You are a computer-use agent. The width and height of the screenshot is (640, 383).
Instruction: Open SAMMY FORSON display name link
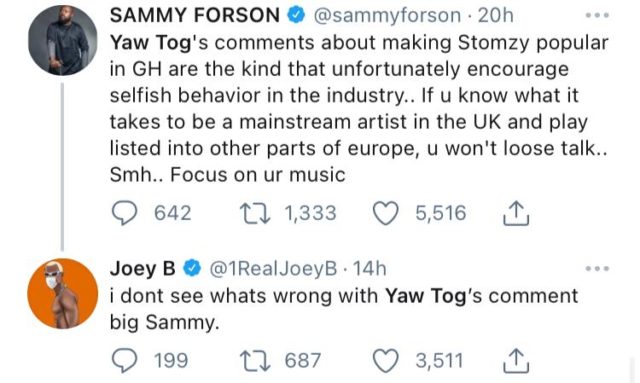[195, 16]
